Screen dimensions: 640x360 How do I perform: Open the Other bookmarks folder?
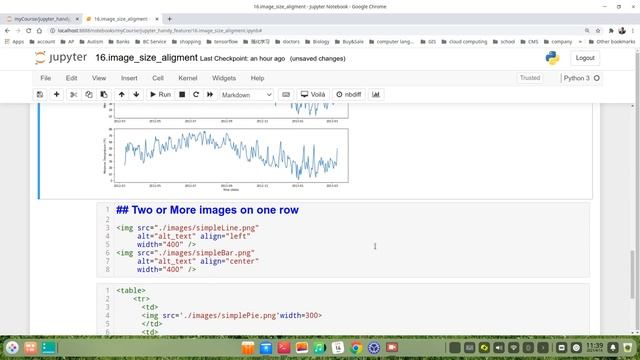(x=612, y=42)
